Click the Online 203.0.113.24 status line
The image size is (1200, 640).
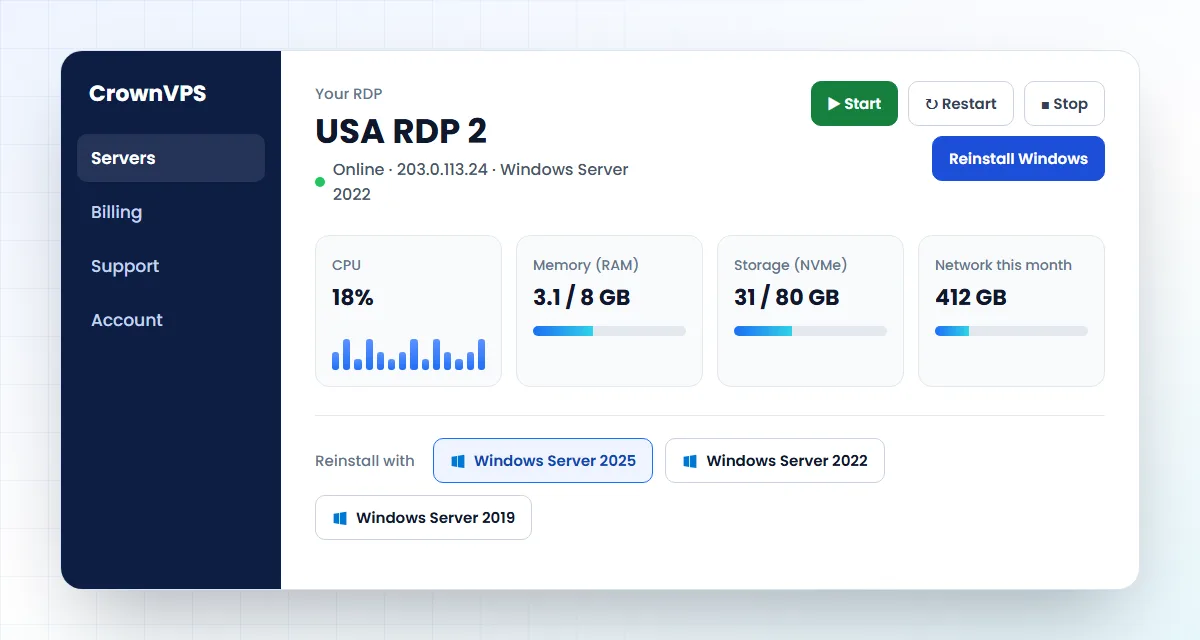(481, 182)
